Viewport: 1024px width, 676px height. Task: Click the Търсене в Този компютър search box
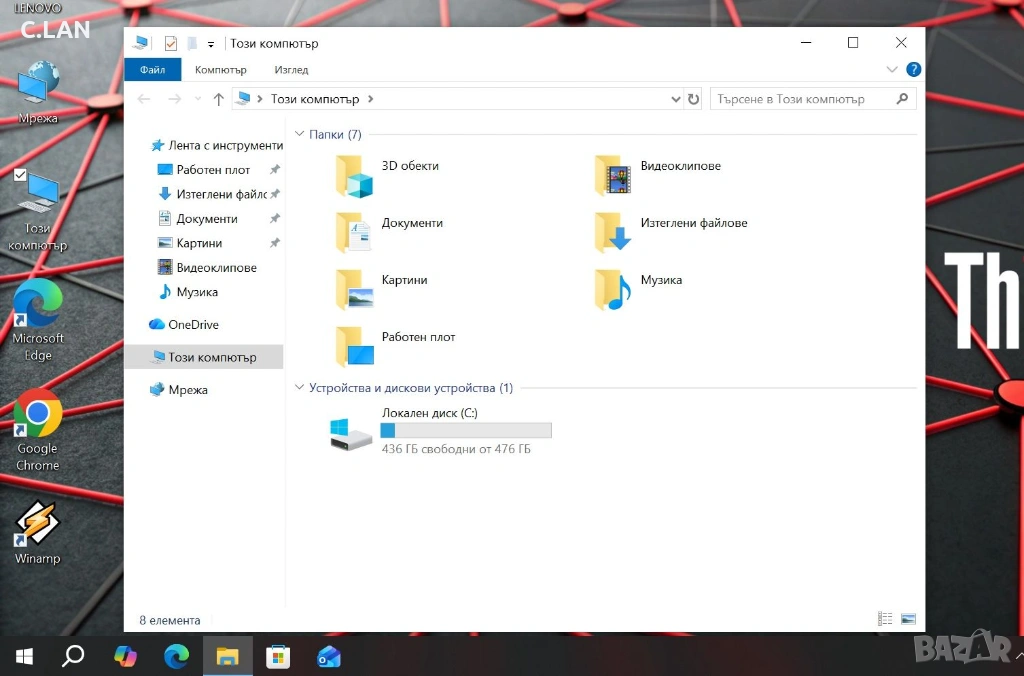(804, 99)
